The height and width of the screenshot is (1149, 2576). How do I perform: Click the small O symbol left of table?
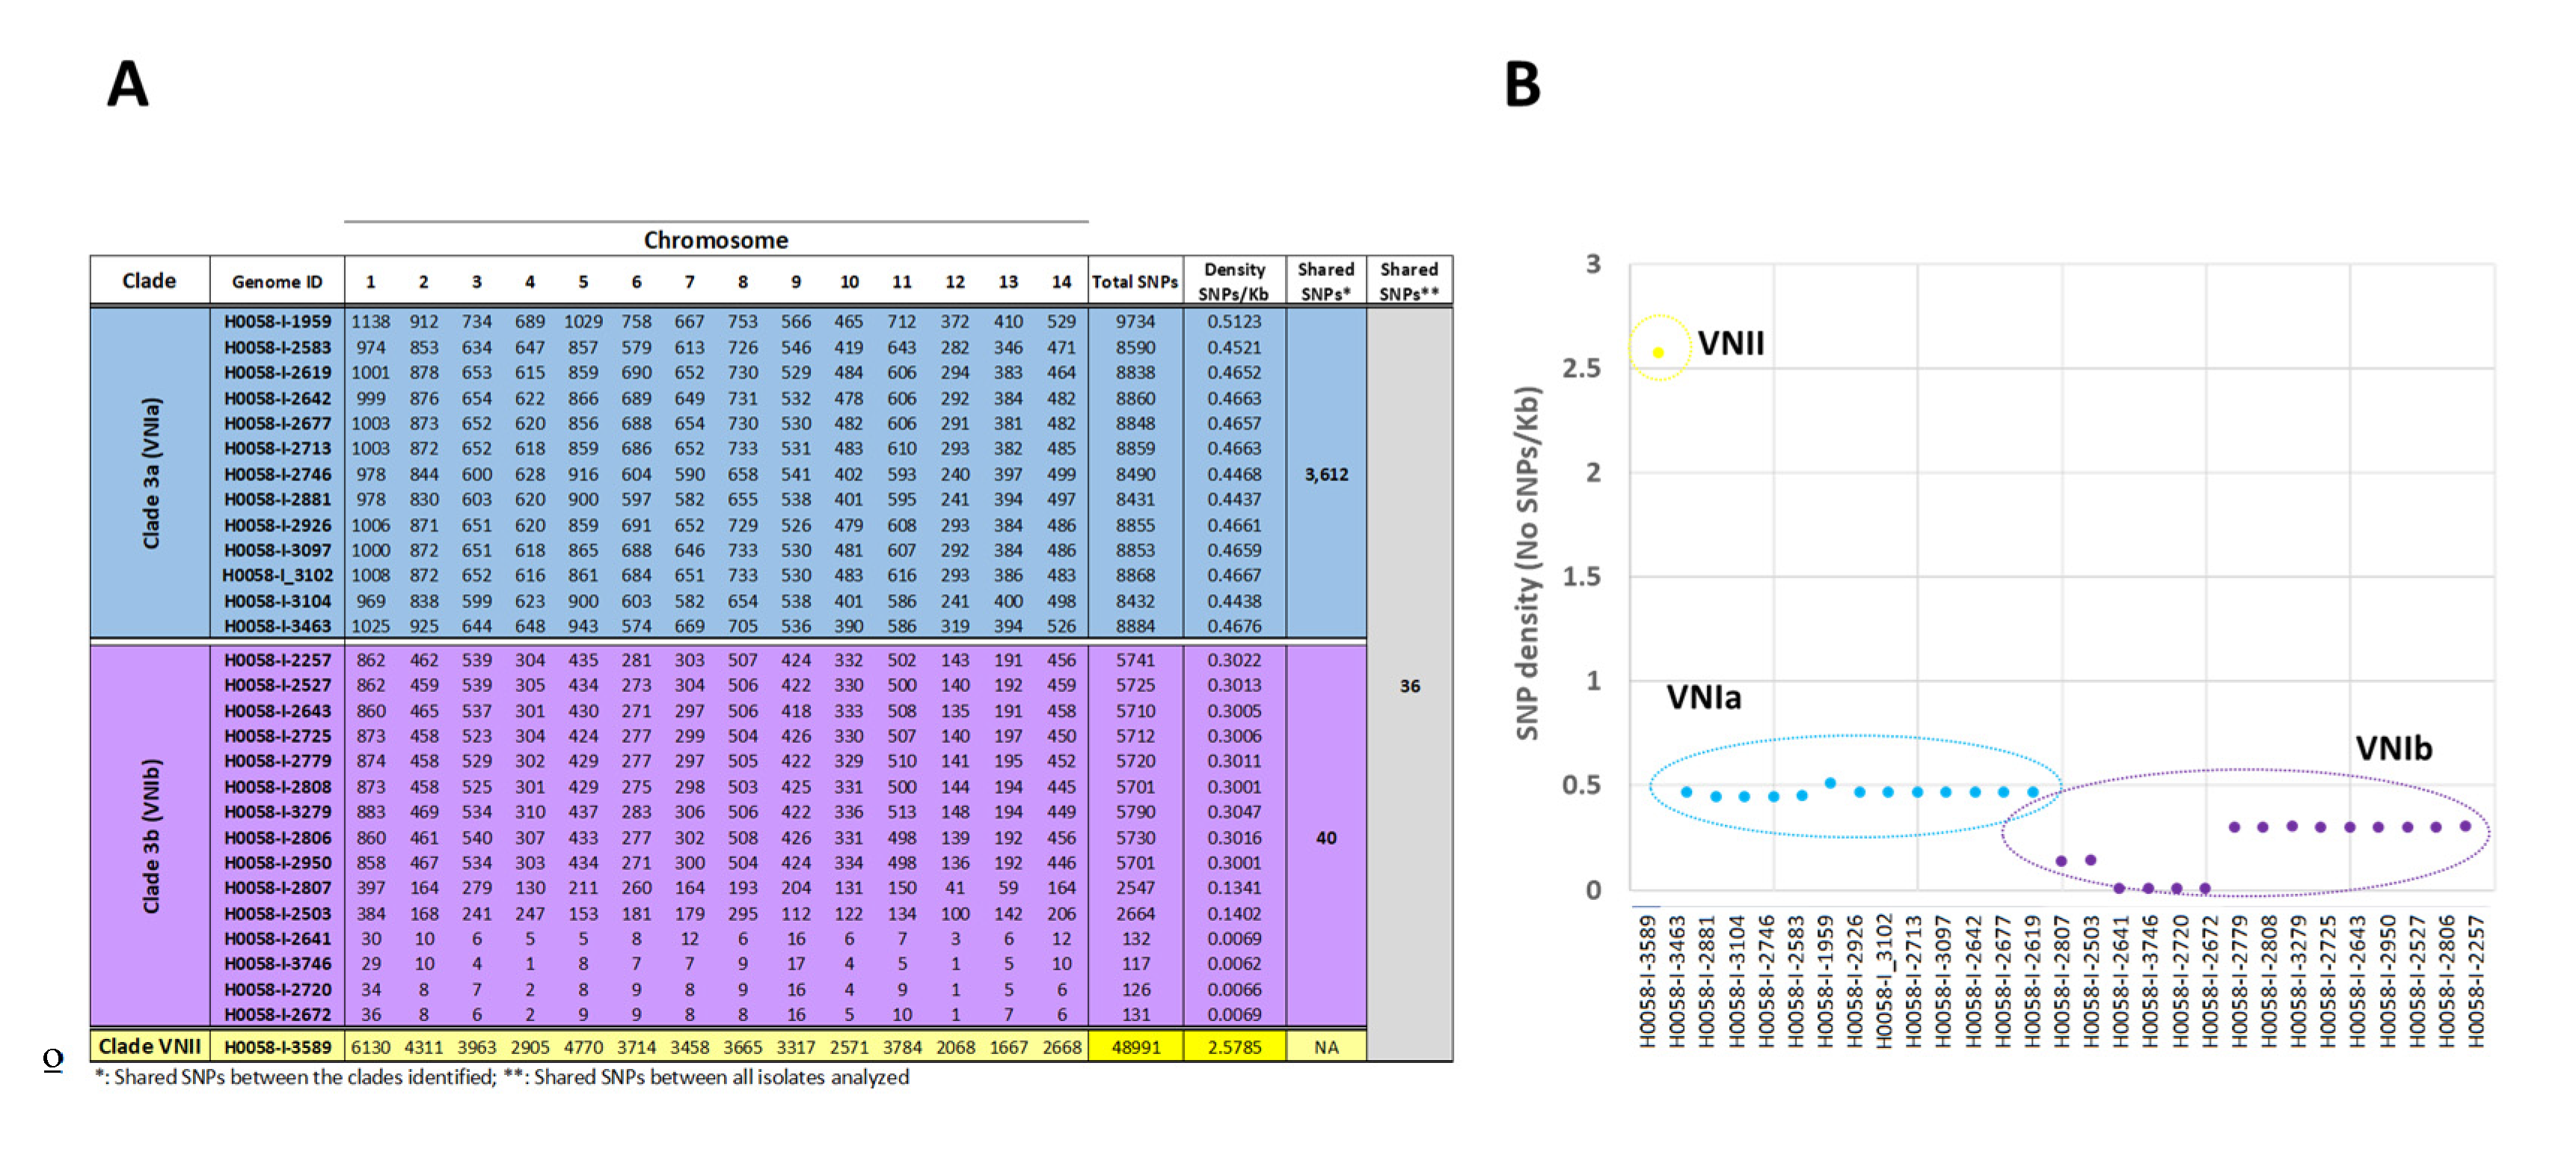click(53, 1058)
